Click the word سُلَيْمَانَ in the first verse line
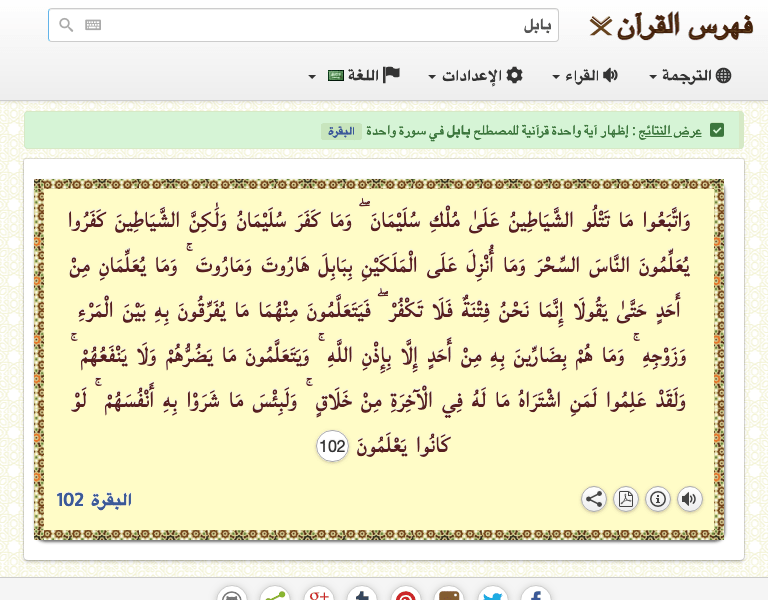The width and height of the screenshot is (768, 600). [x=396, y=220]
